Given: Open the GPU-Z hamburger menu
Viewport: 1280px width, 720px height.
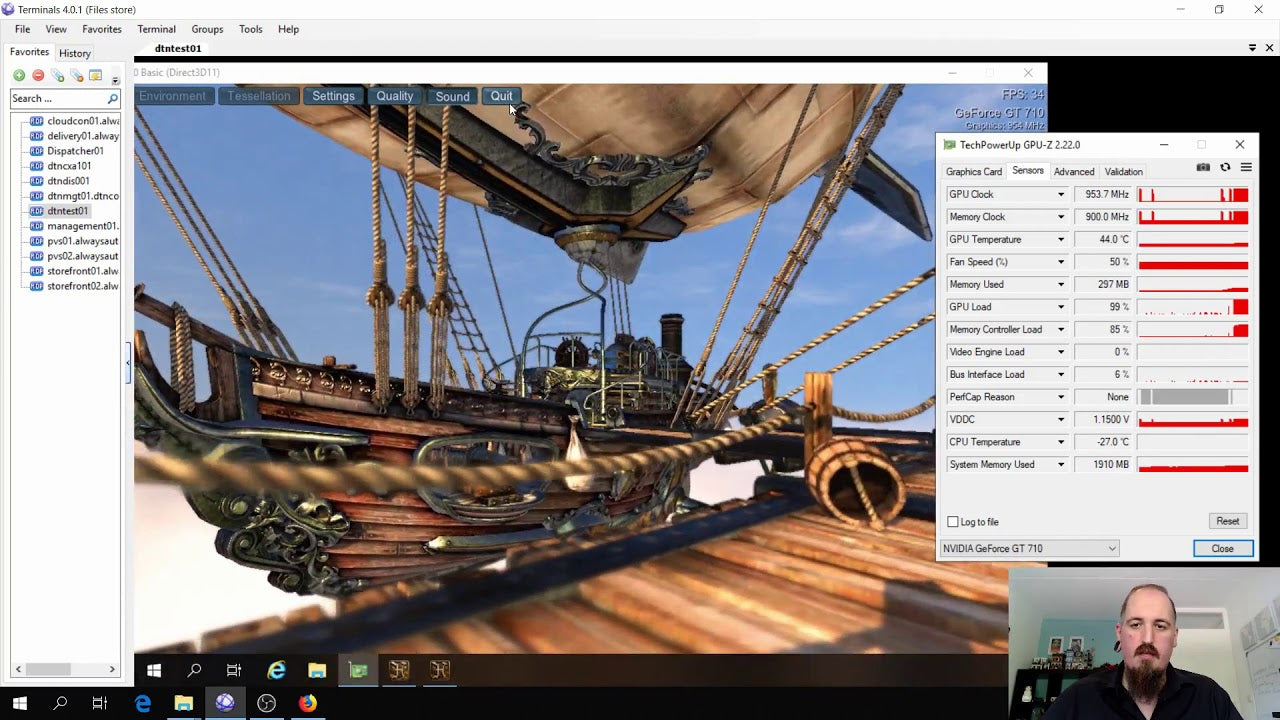Looking at the screenshot, I should coord(1246,168).
